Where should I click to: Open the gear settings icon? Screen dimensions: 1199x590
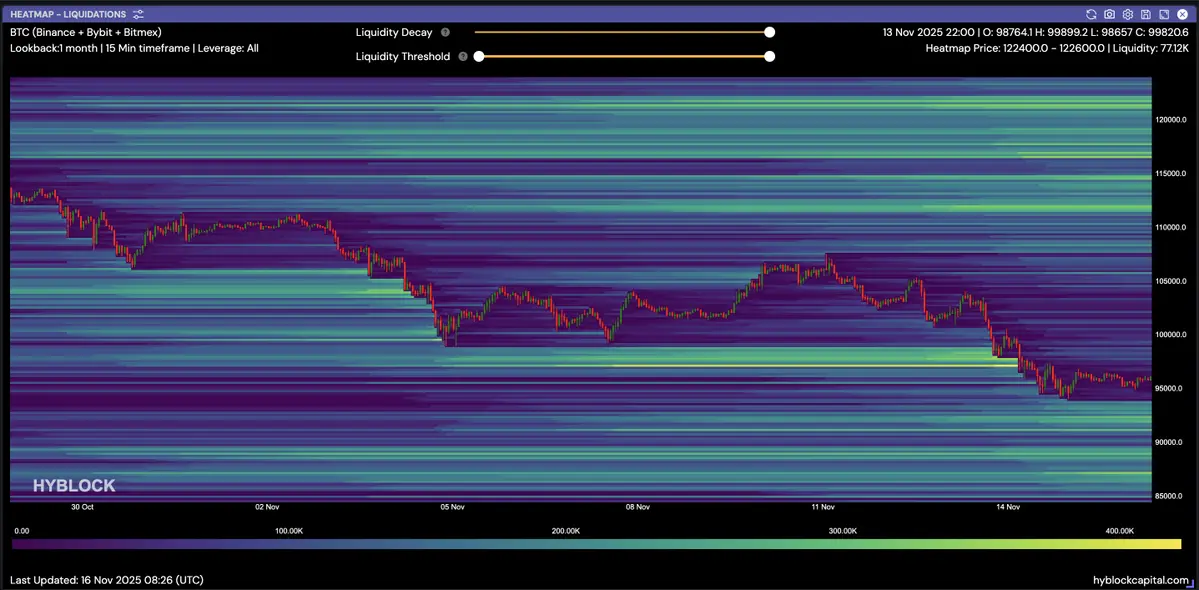coord(1127,14)
